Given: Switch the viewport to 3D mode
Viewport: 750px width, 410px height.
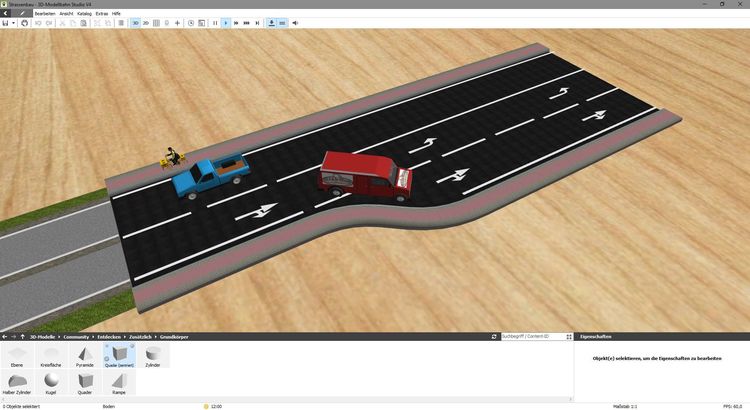Looking at the screenshot, I should [x=135, y=22].
